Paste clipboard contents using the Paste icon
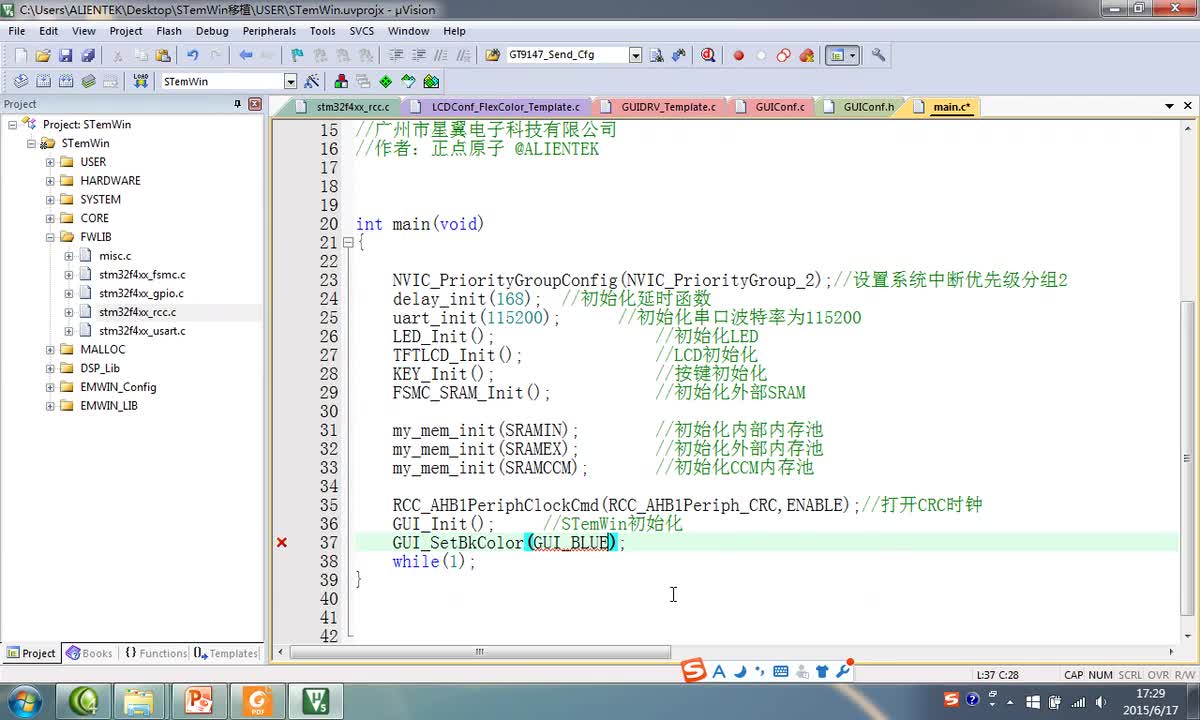The image size is (1200, 720). point(163,55)
